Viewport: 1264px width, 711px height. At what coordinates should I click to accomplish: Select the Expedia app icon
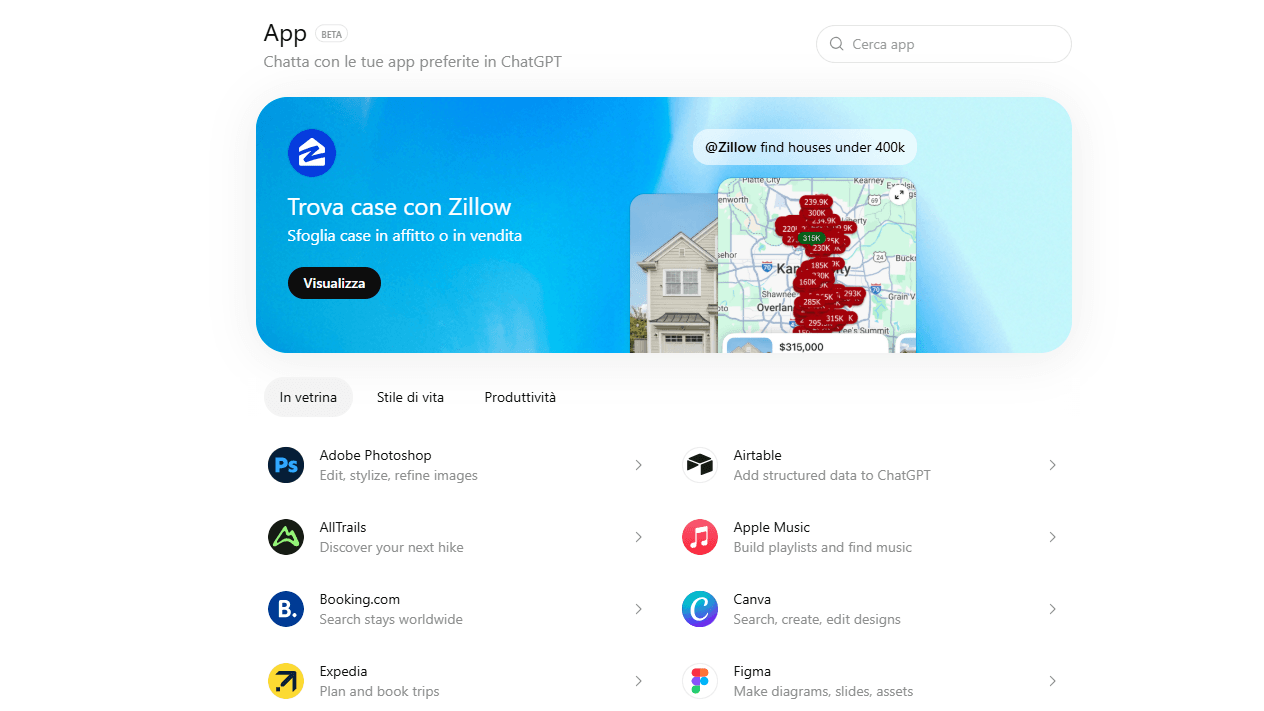(x=286, y=681)
